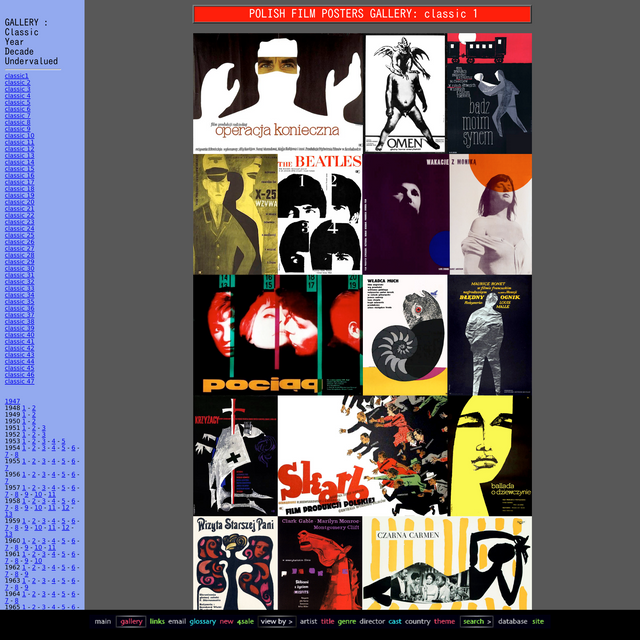
Task: View posters by 'title'
Action: point(327,622)
